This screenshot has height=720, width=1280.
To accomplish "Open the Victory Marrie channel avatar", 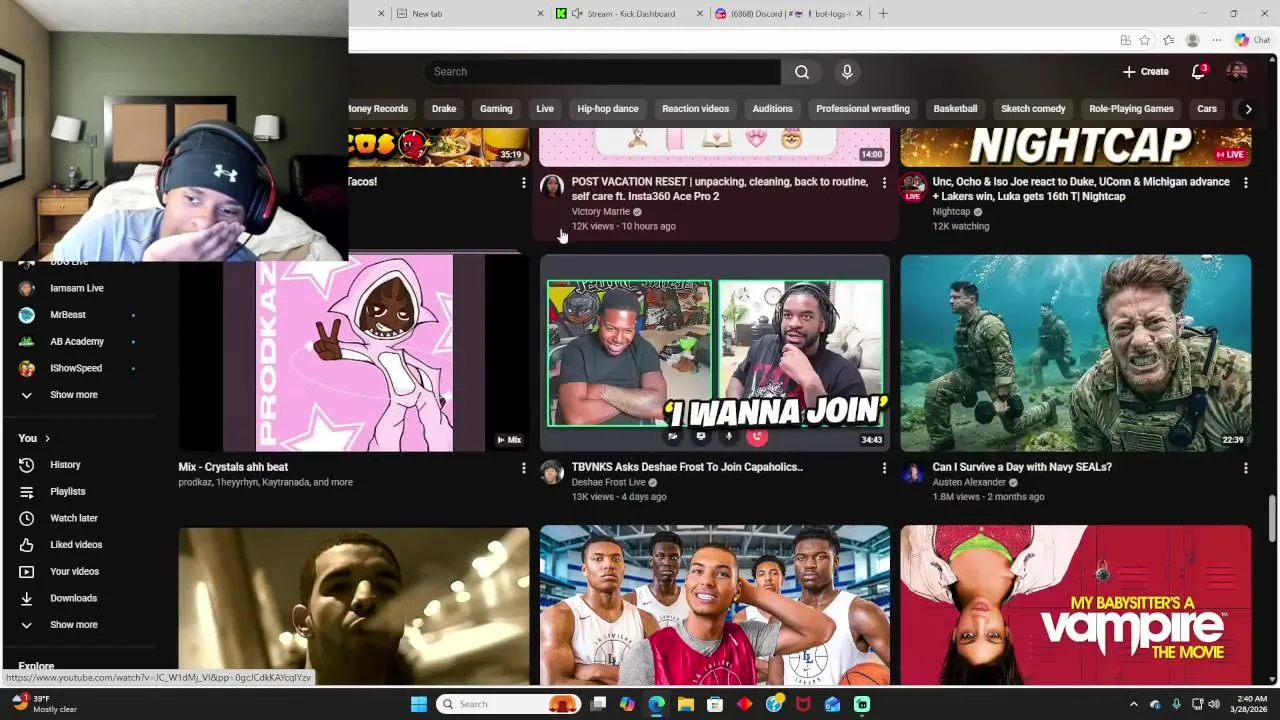I will click(552, 187).
